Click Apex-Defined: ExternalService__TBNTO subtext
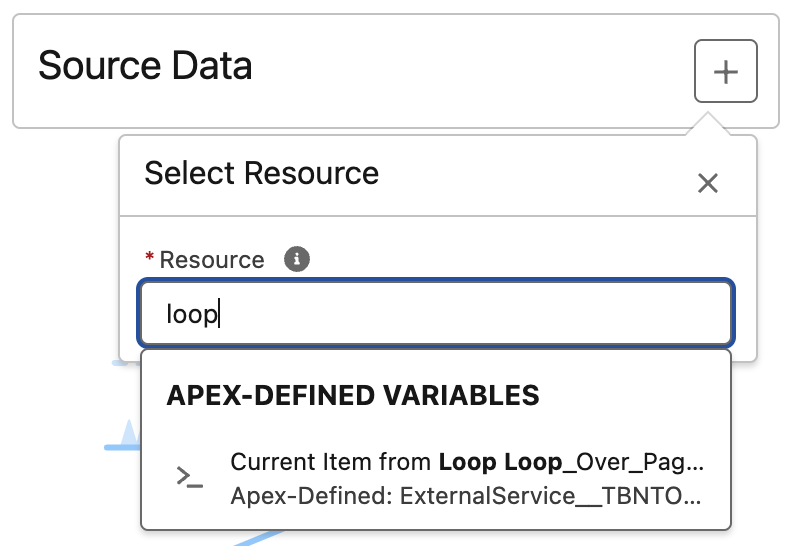794x546 pixels. tap(466, 496)
